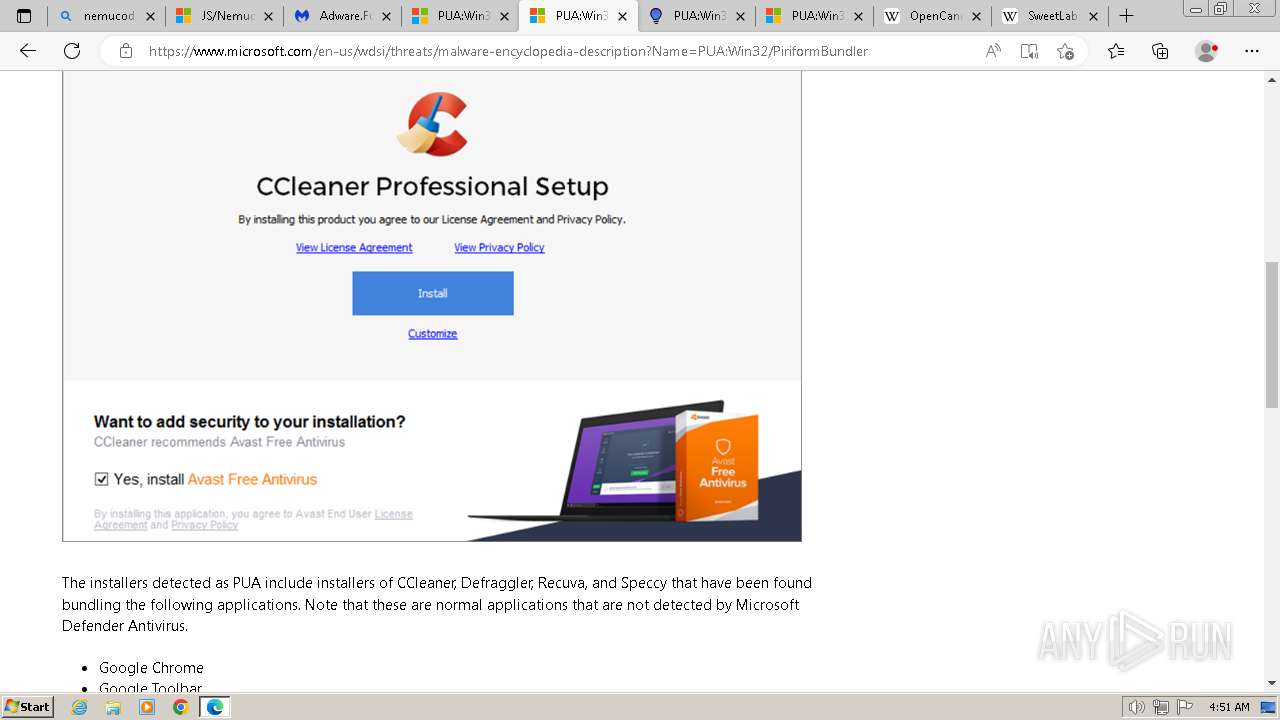
Task: Click the address bar URL field
Action: tap(508, 51)
